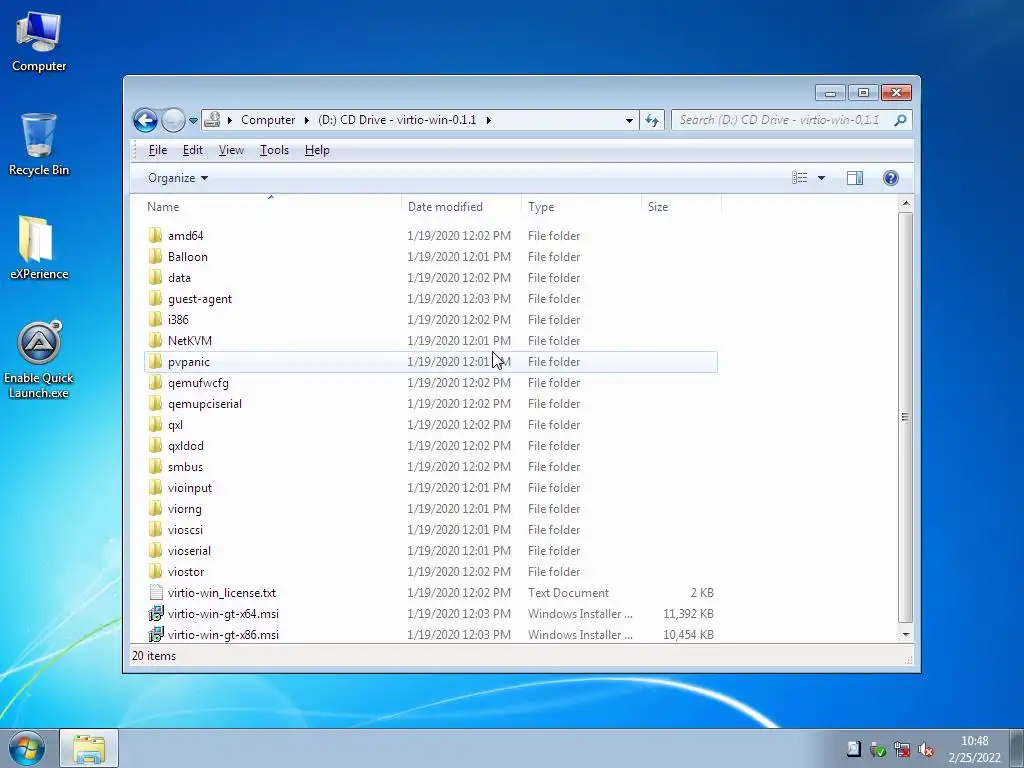Open the Organize dropdown
This screenshot has width=1024, height=768.
click(x=178, y=178)
